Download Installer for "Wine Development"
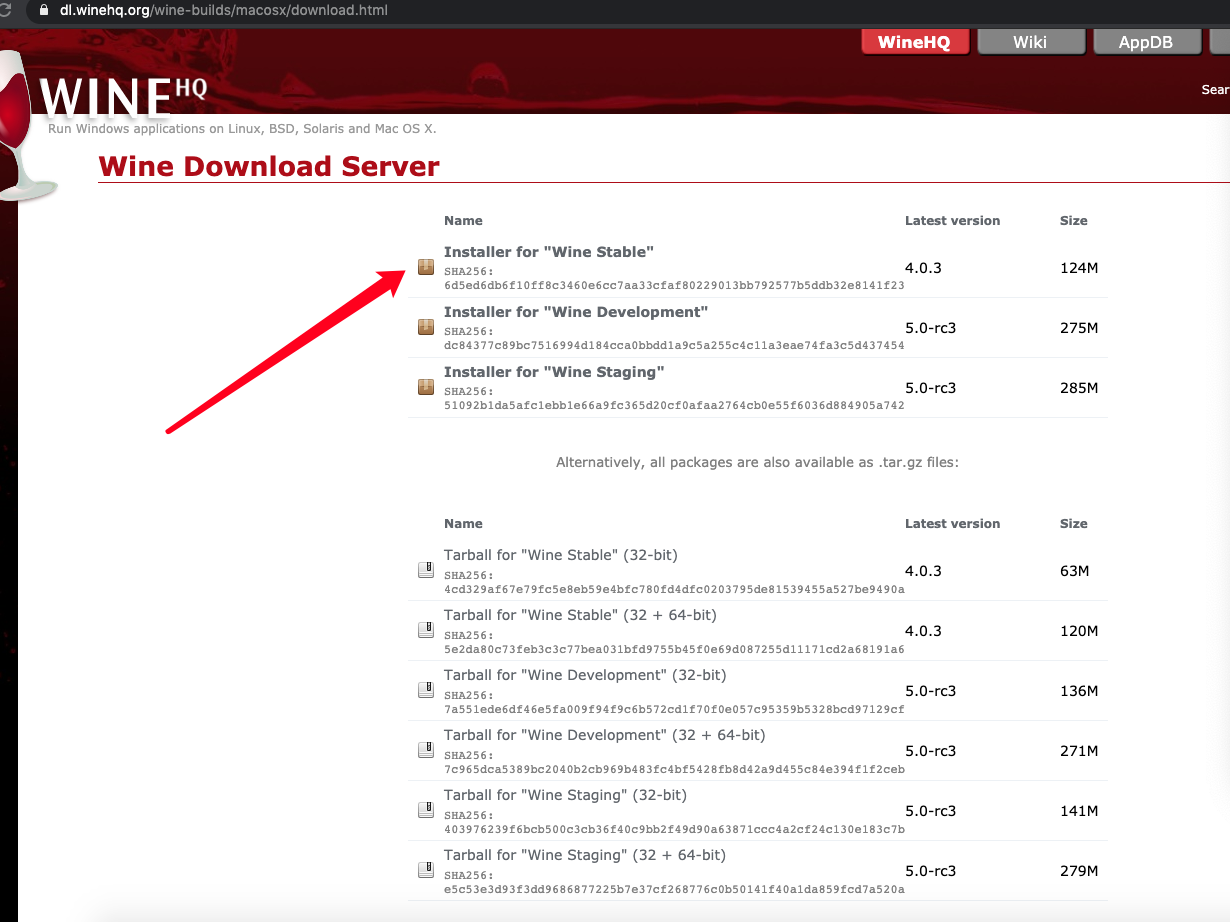The image size is (1230, 922). click(x=576, y=312)
